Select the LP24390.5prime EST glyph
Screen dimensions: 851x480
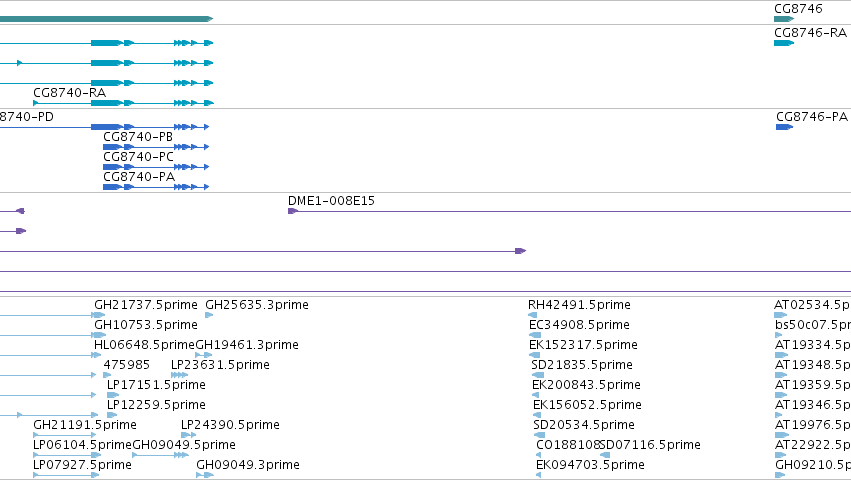point(188,435)
